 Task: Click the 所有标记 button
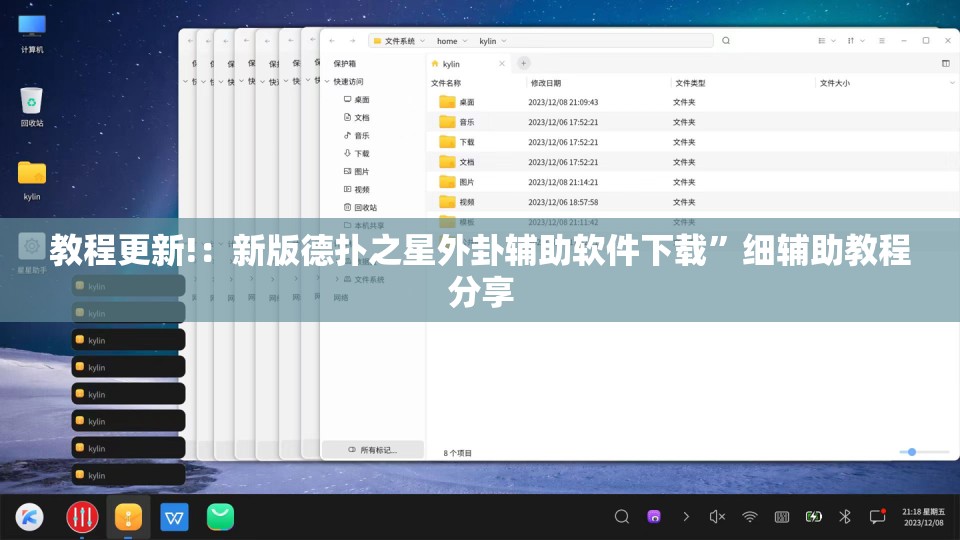373,450
